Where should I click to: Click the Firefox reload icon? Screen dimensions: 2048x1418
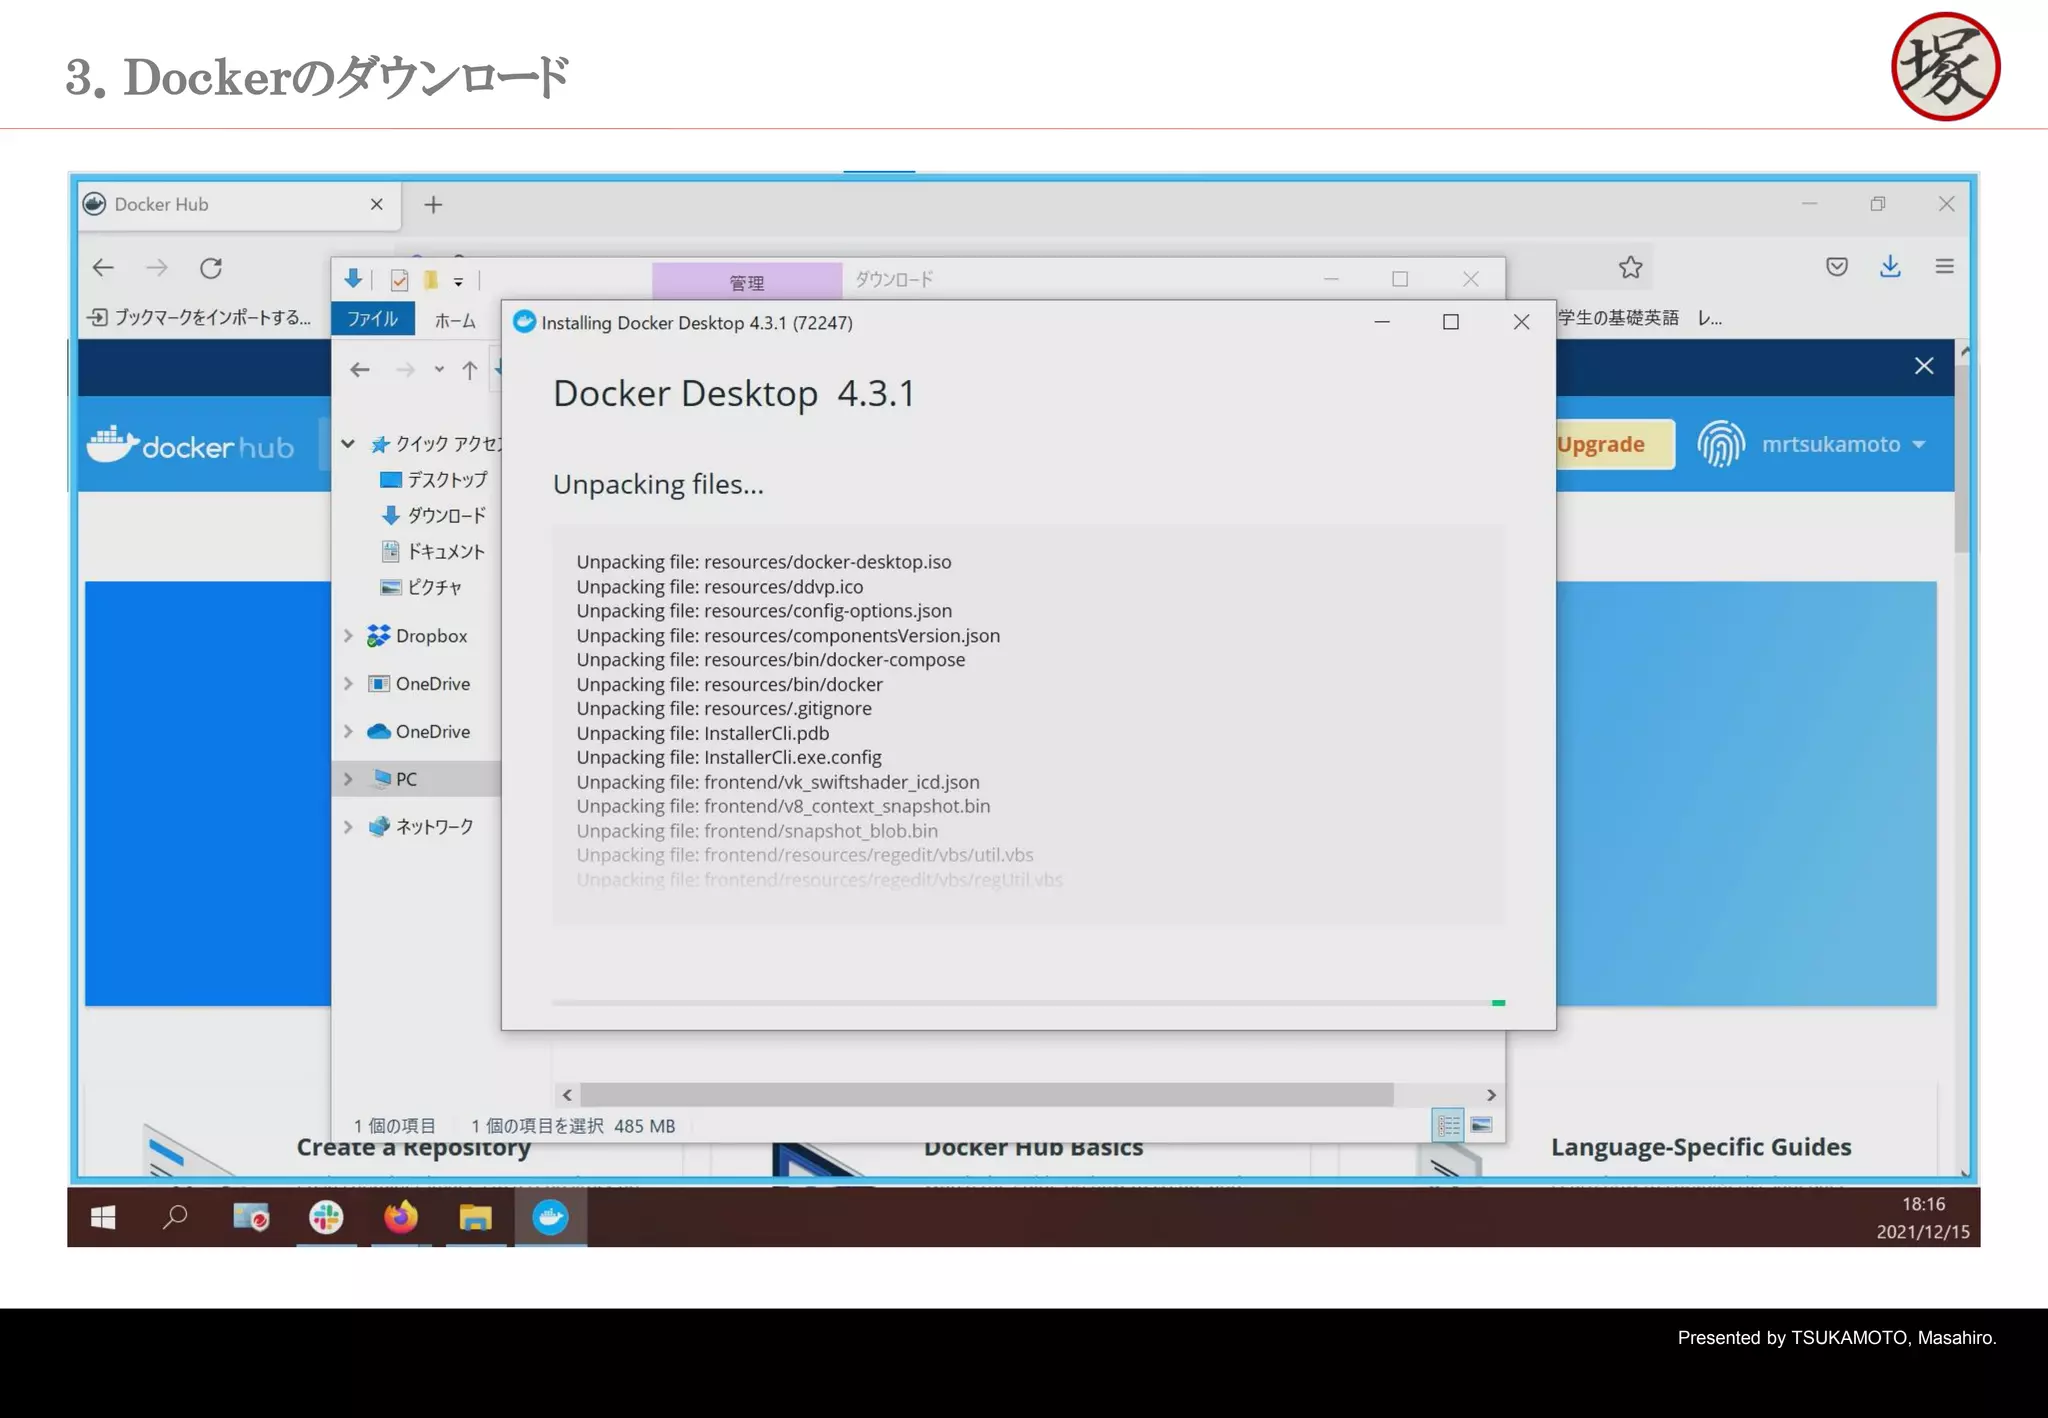tap(211, 268)
